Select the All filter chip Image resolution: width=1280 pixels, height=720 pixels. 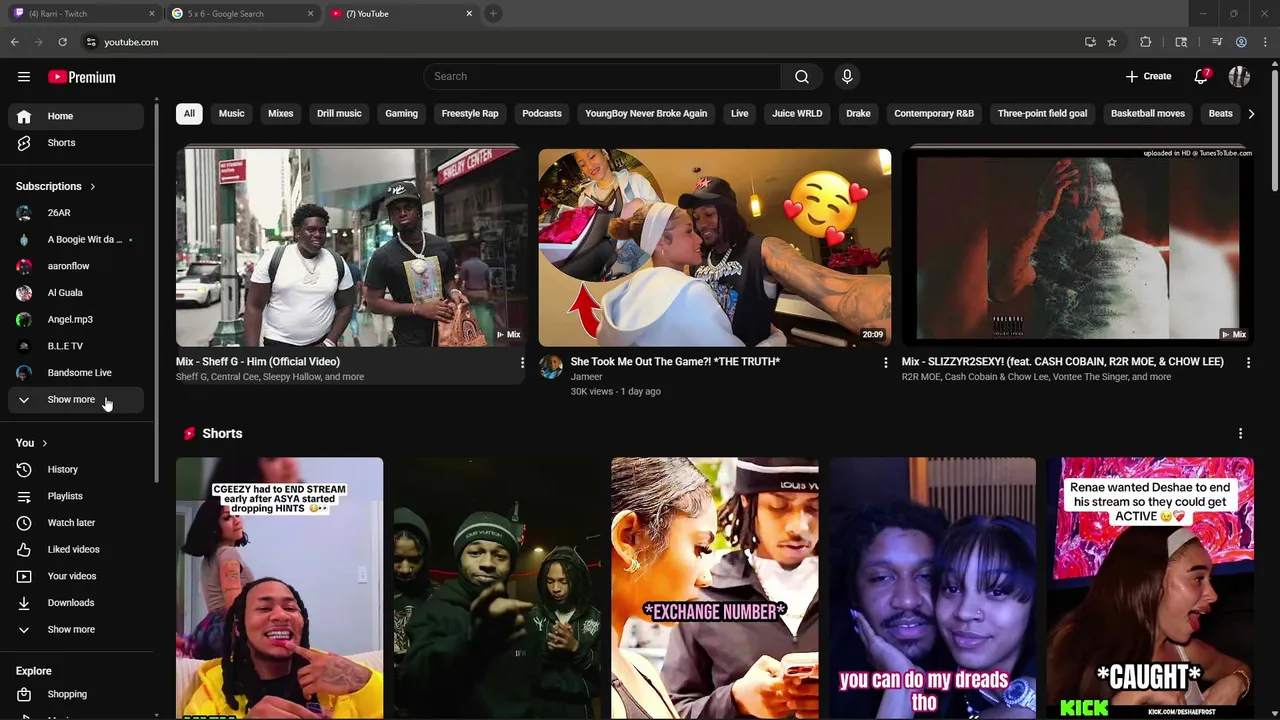pyautogui.click(x=189, y=113)
